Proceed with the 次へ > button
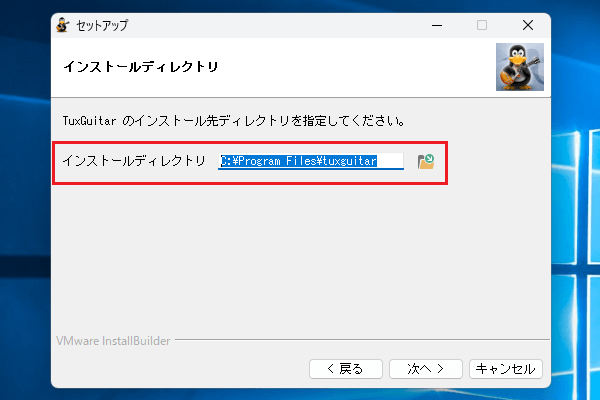Image resolution: width=600 pixels, height=400 pixels. point(424,368)
